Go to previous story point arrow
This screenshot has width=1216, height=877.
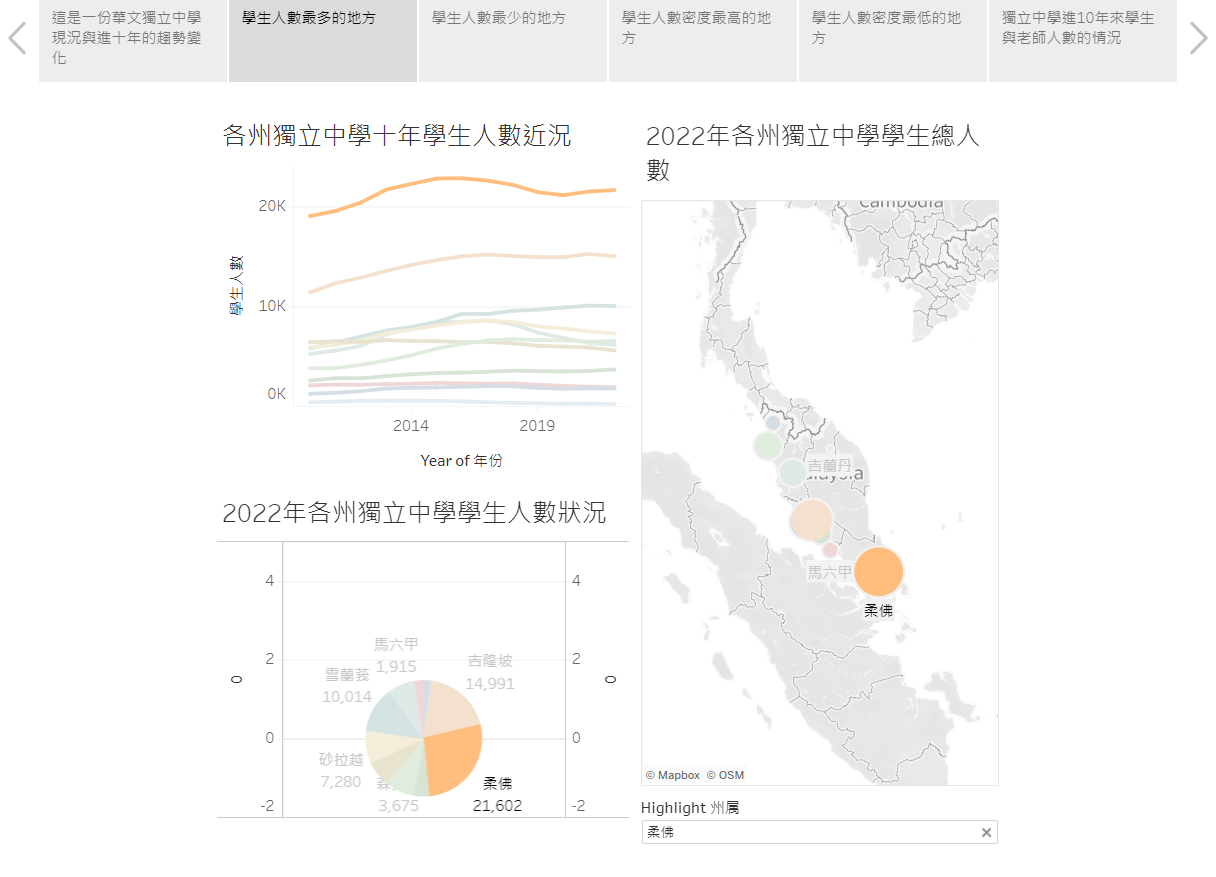[17, 39]
